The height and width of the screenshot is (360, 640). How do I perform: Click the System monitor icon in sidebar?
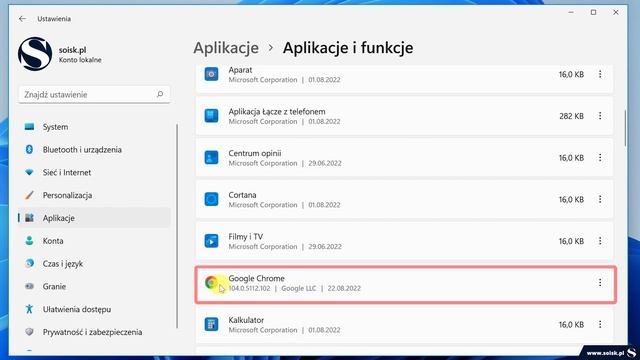tap(29, 127)
